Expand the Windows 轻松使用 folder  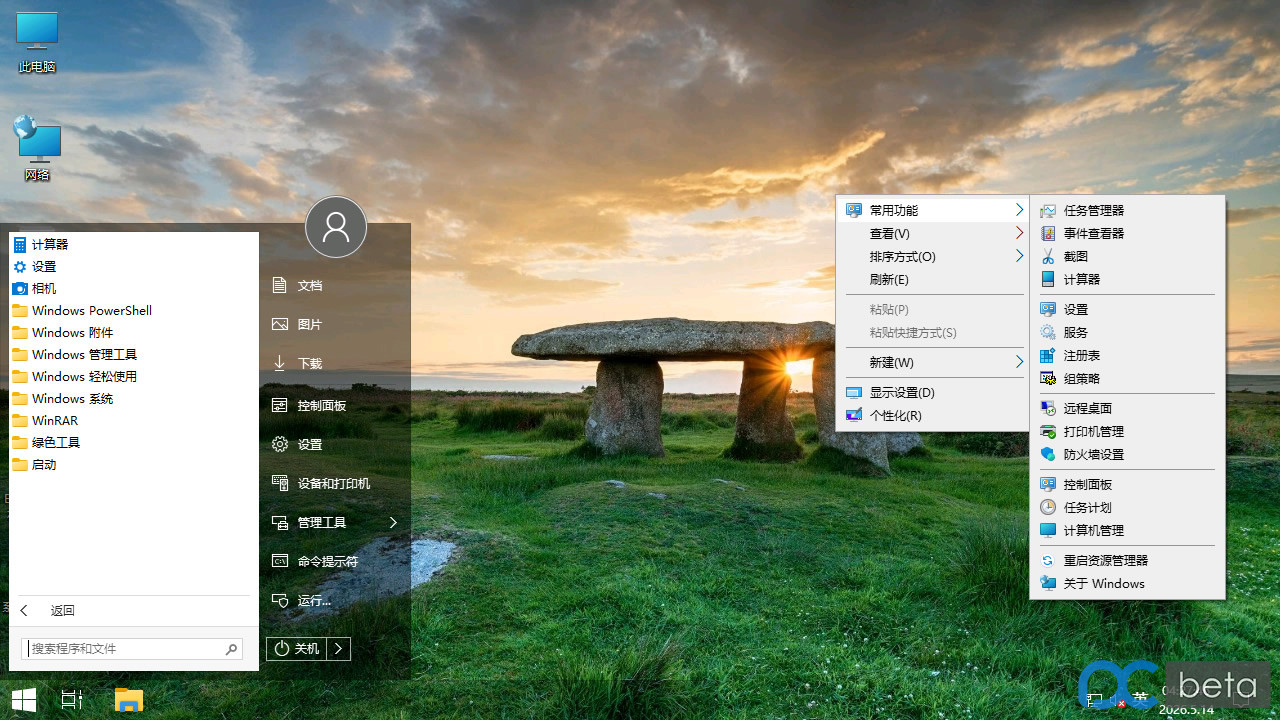pyautogui.click(x=134, y=376)
